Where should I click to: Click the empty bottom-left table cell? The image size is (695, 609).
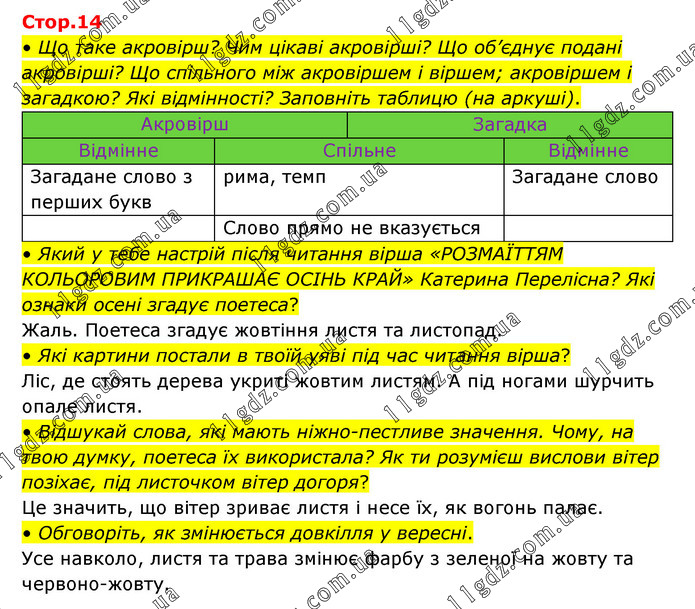pyautogui.click(x=118, y=228)
